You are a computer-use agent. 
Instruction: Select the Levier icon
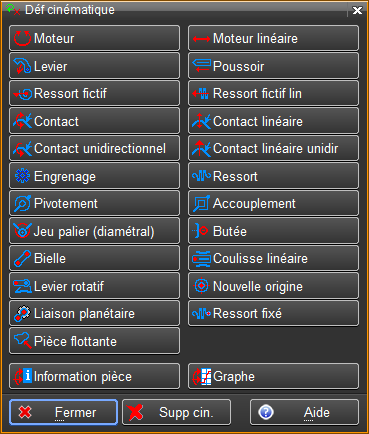(22, 66)
